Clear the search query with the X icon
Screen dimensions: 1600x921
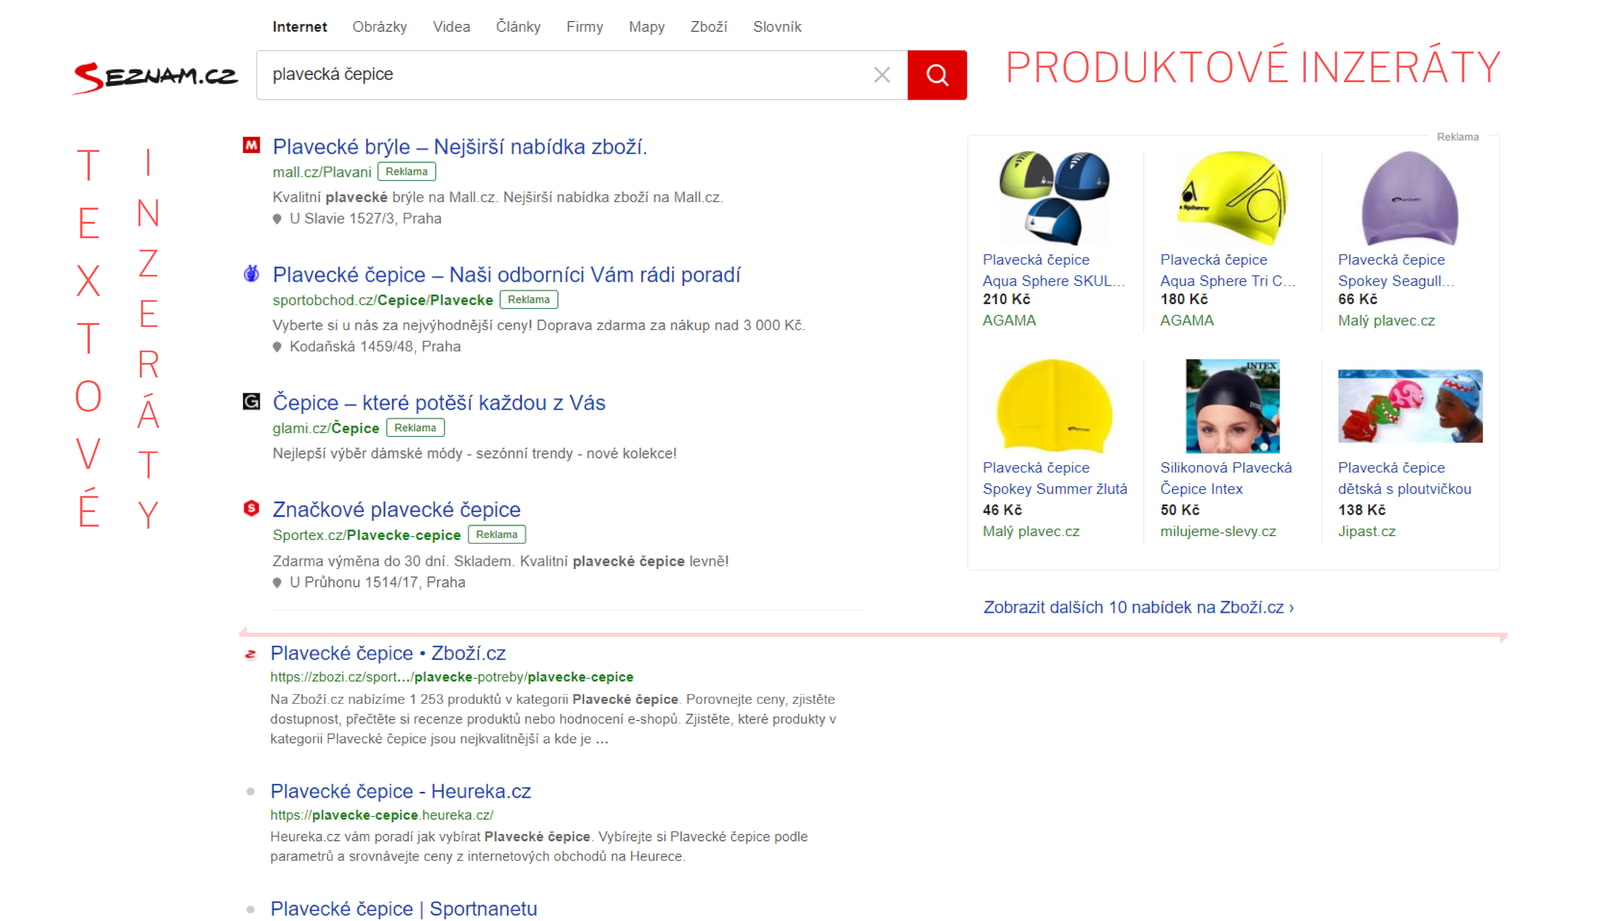click(882, 75)
